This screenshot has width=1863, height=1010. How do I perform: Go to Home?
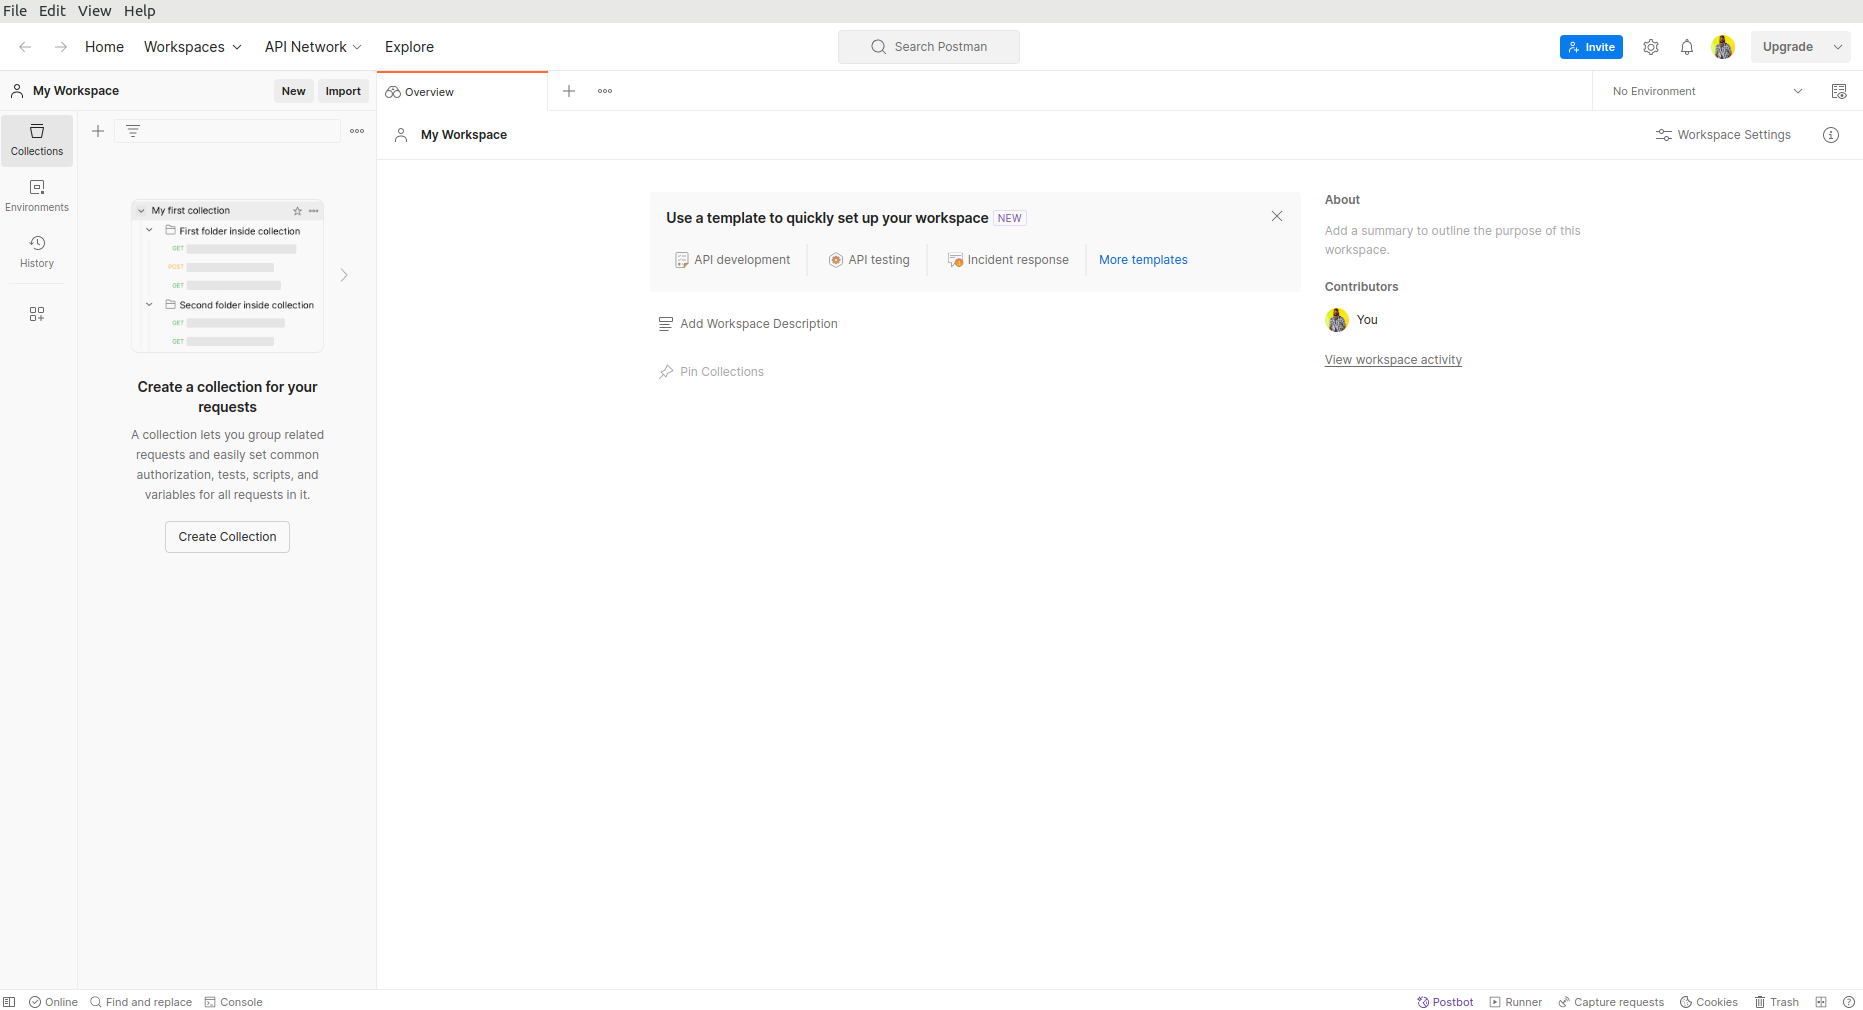click(x=104, y=47)
